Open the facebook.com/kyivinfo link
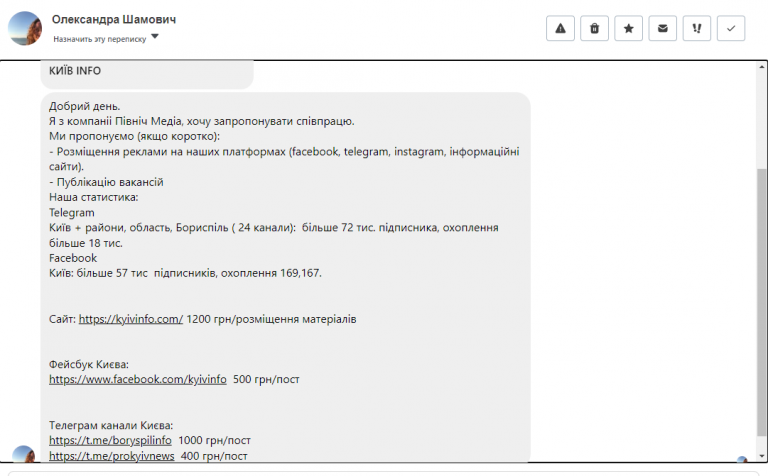768x476 pixels. (138, 379)
